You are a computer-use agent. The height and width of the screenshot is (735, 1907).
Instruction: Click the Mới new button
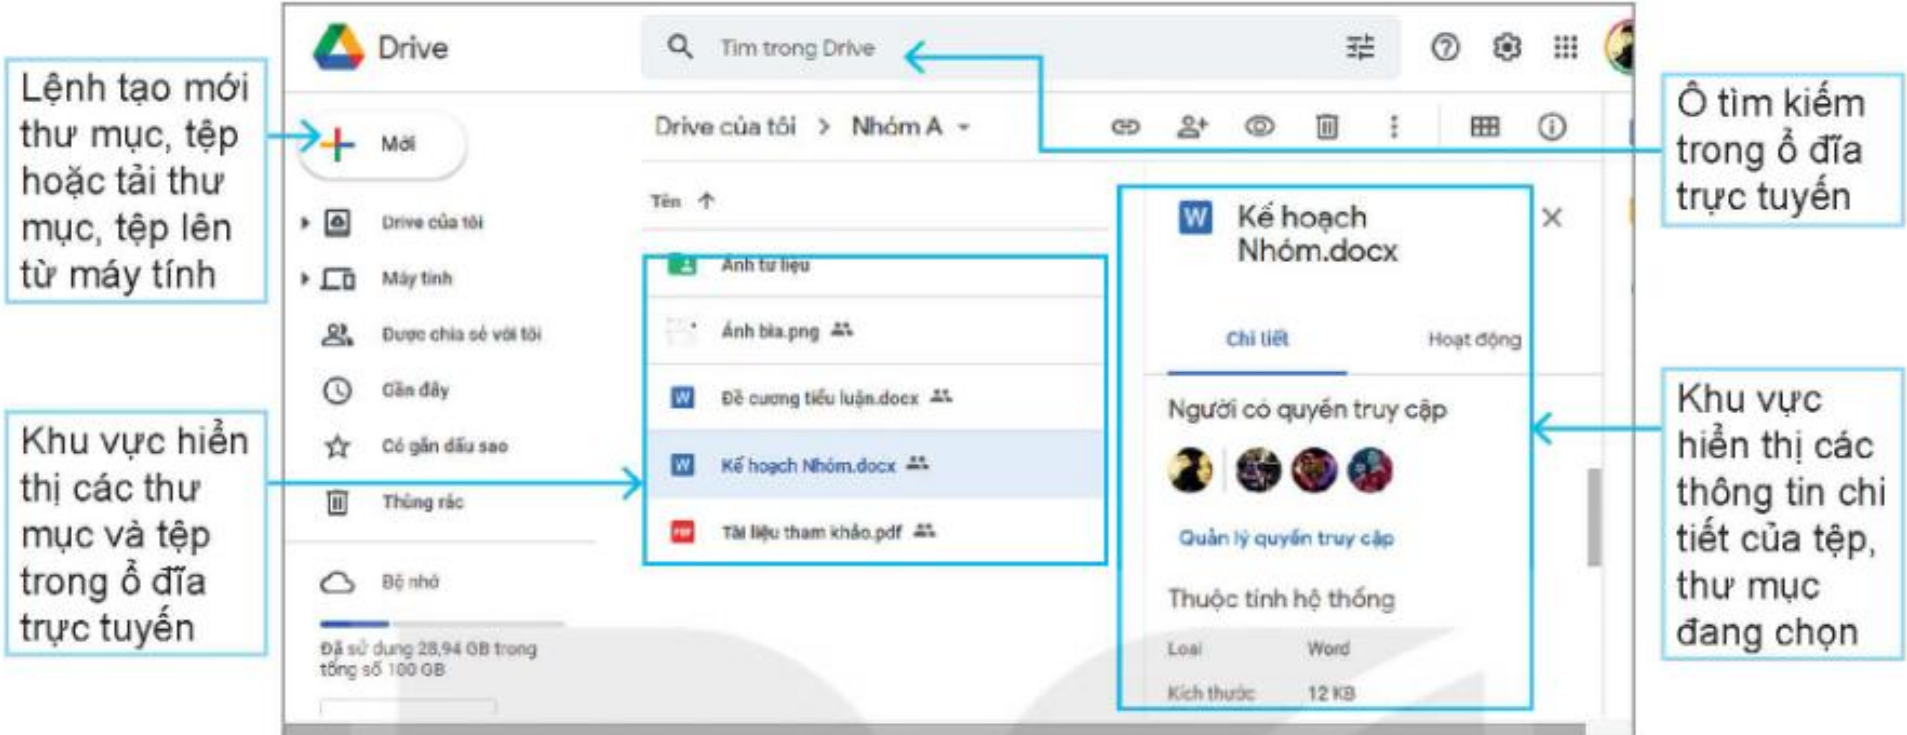(x=383, y=144)
